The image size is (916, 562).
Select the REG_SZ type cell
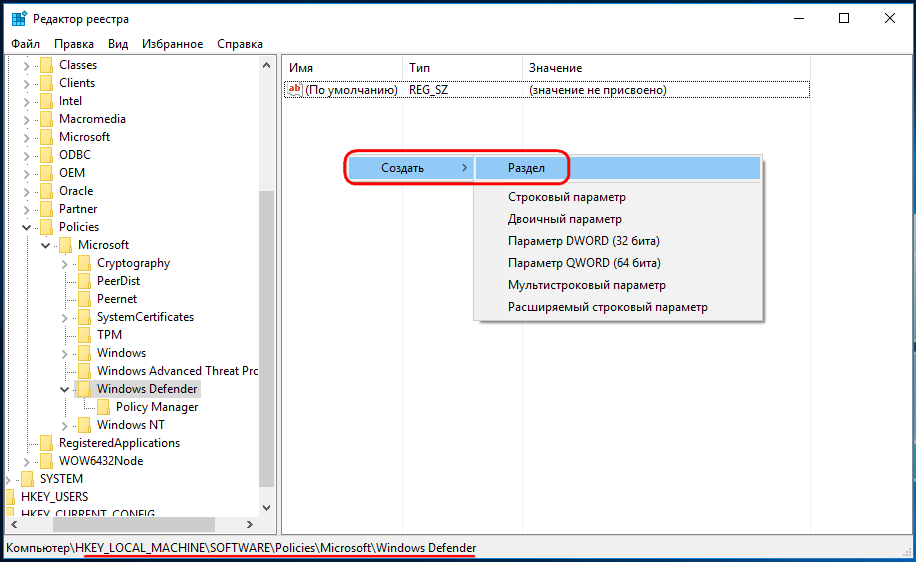[428, 90]
